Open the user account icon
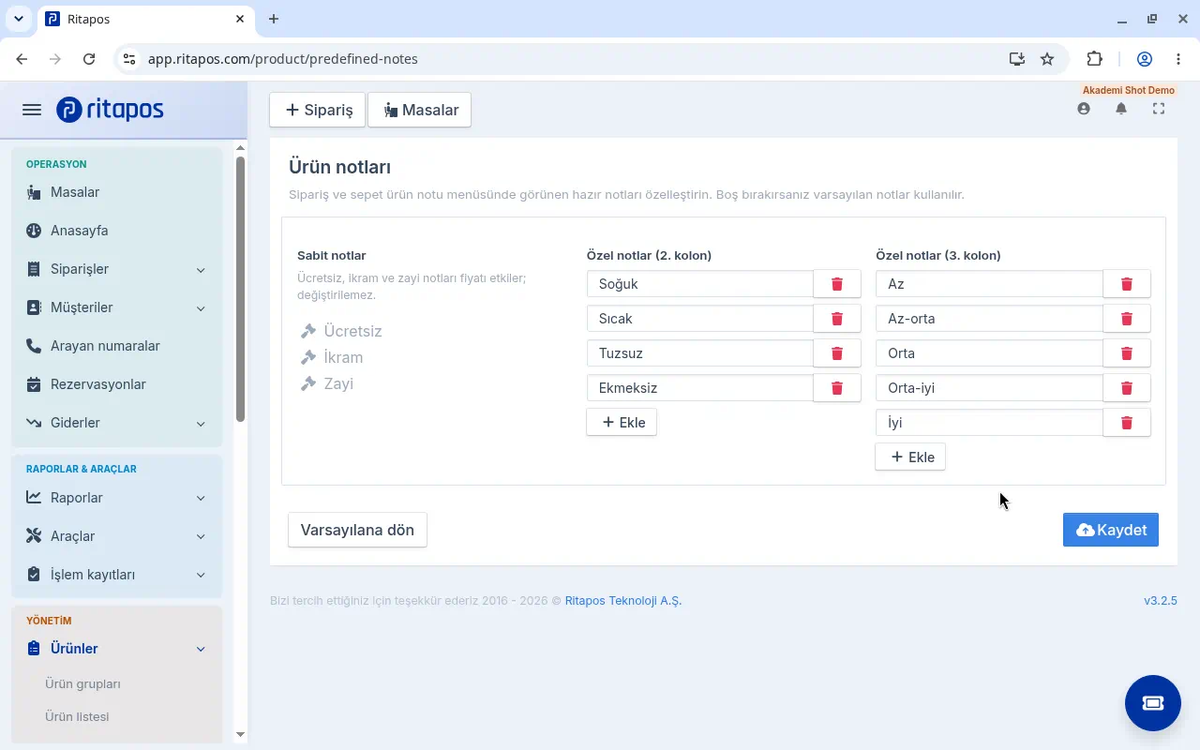The height and width of the screenshot is (750, 1200). pos(1084,109)
